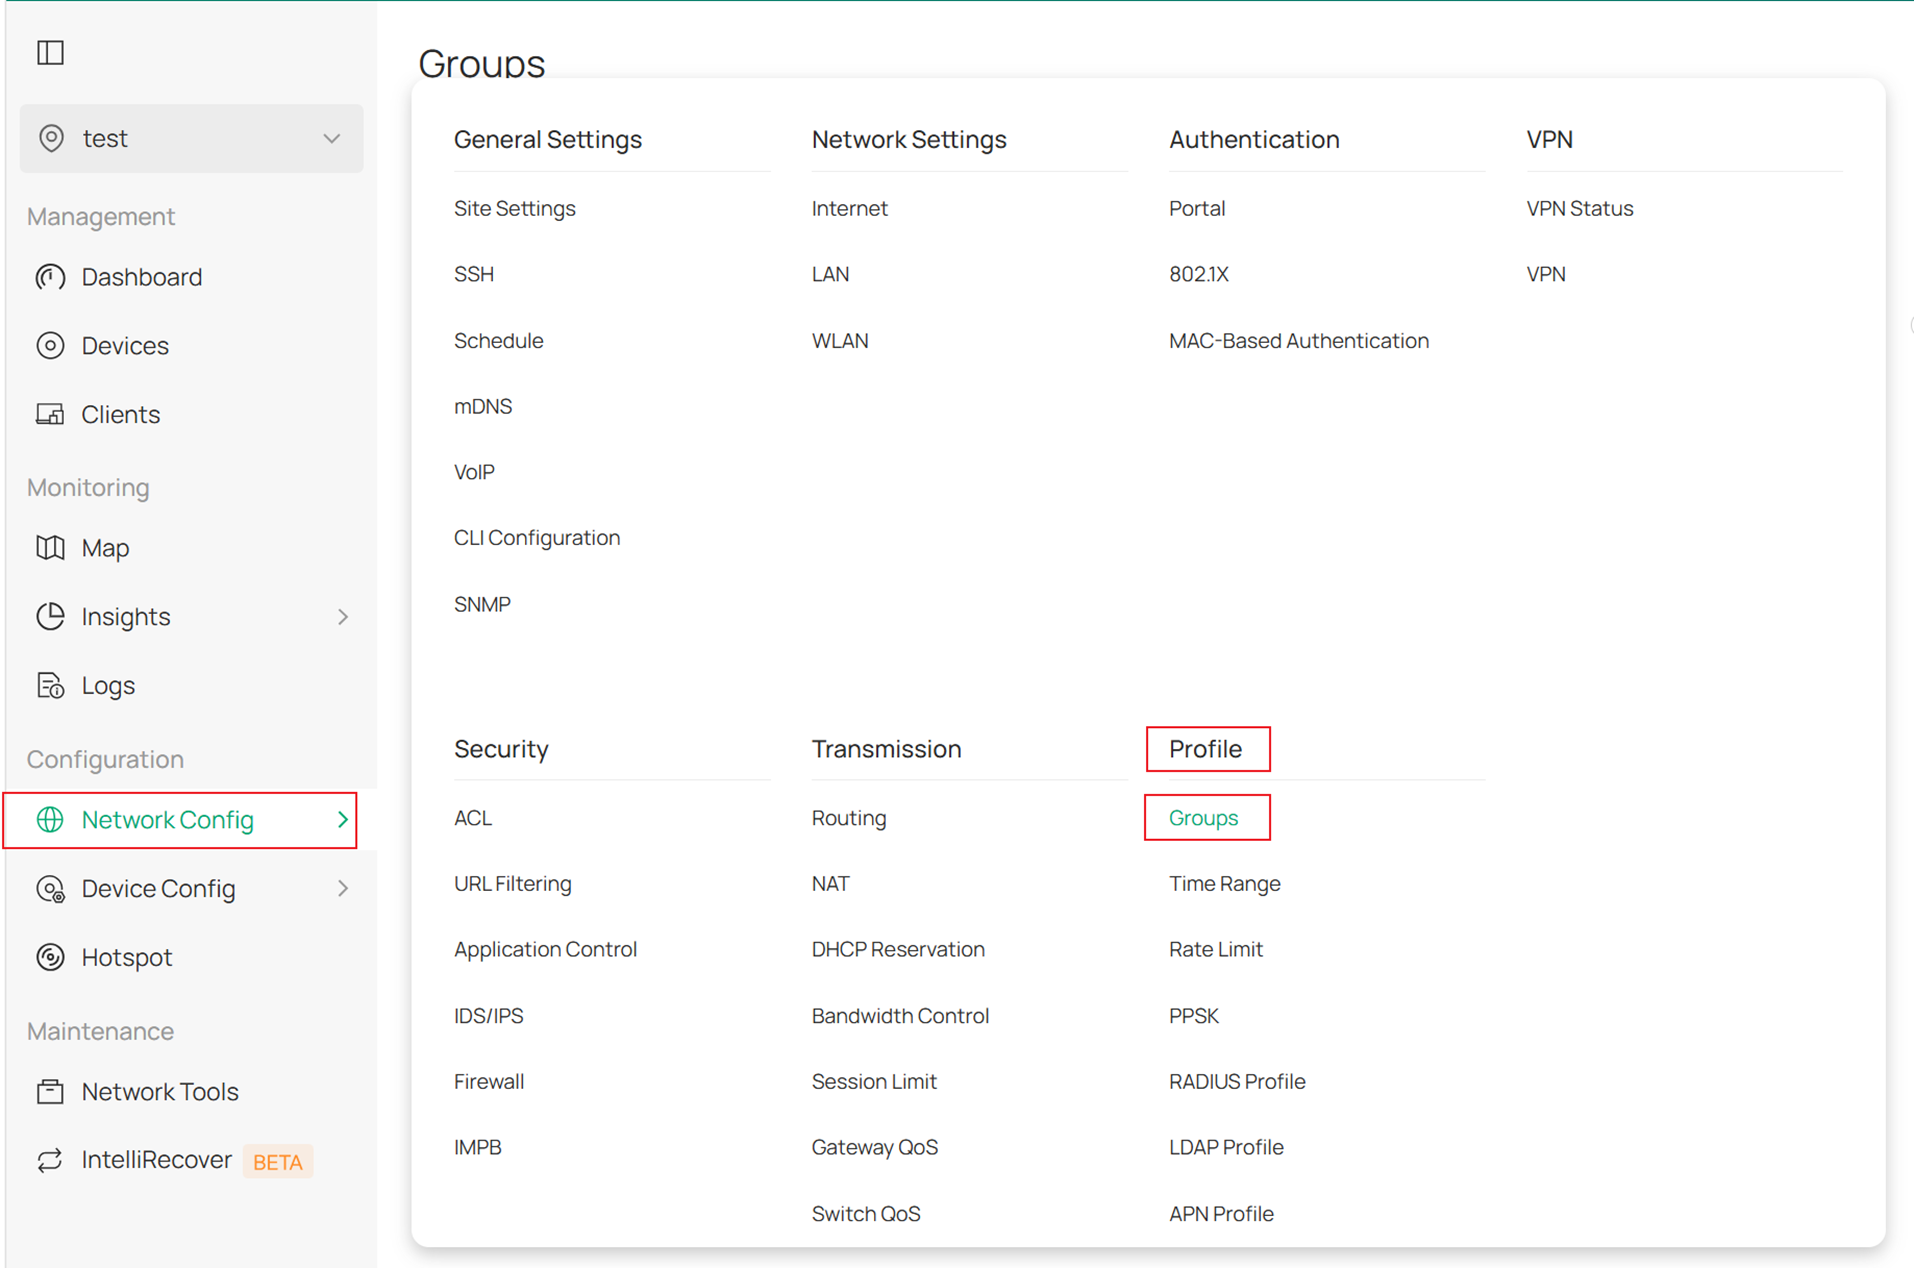Click the sidebar collapse icon at top left
Screen dimensions: 1914x1268
50,52
